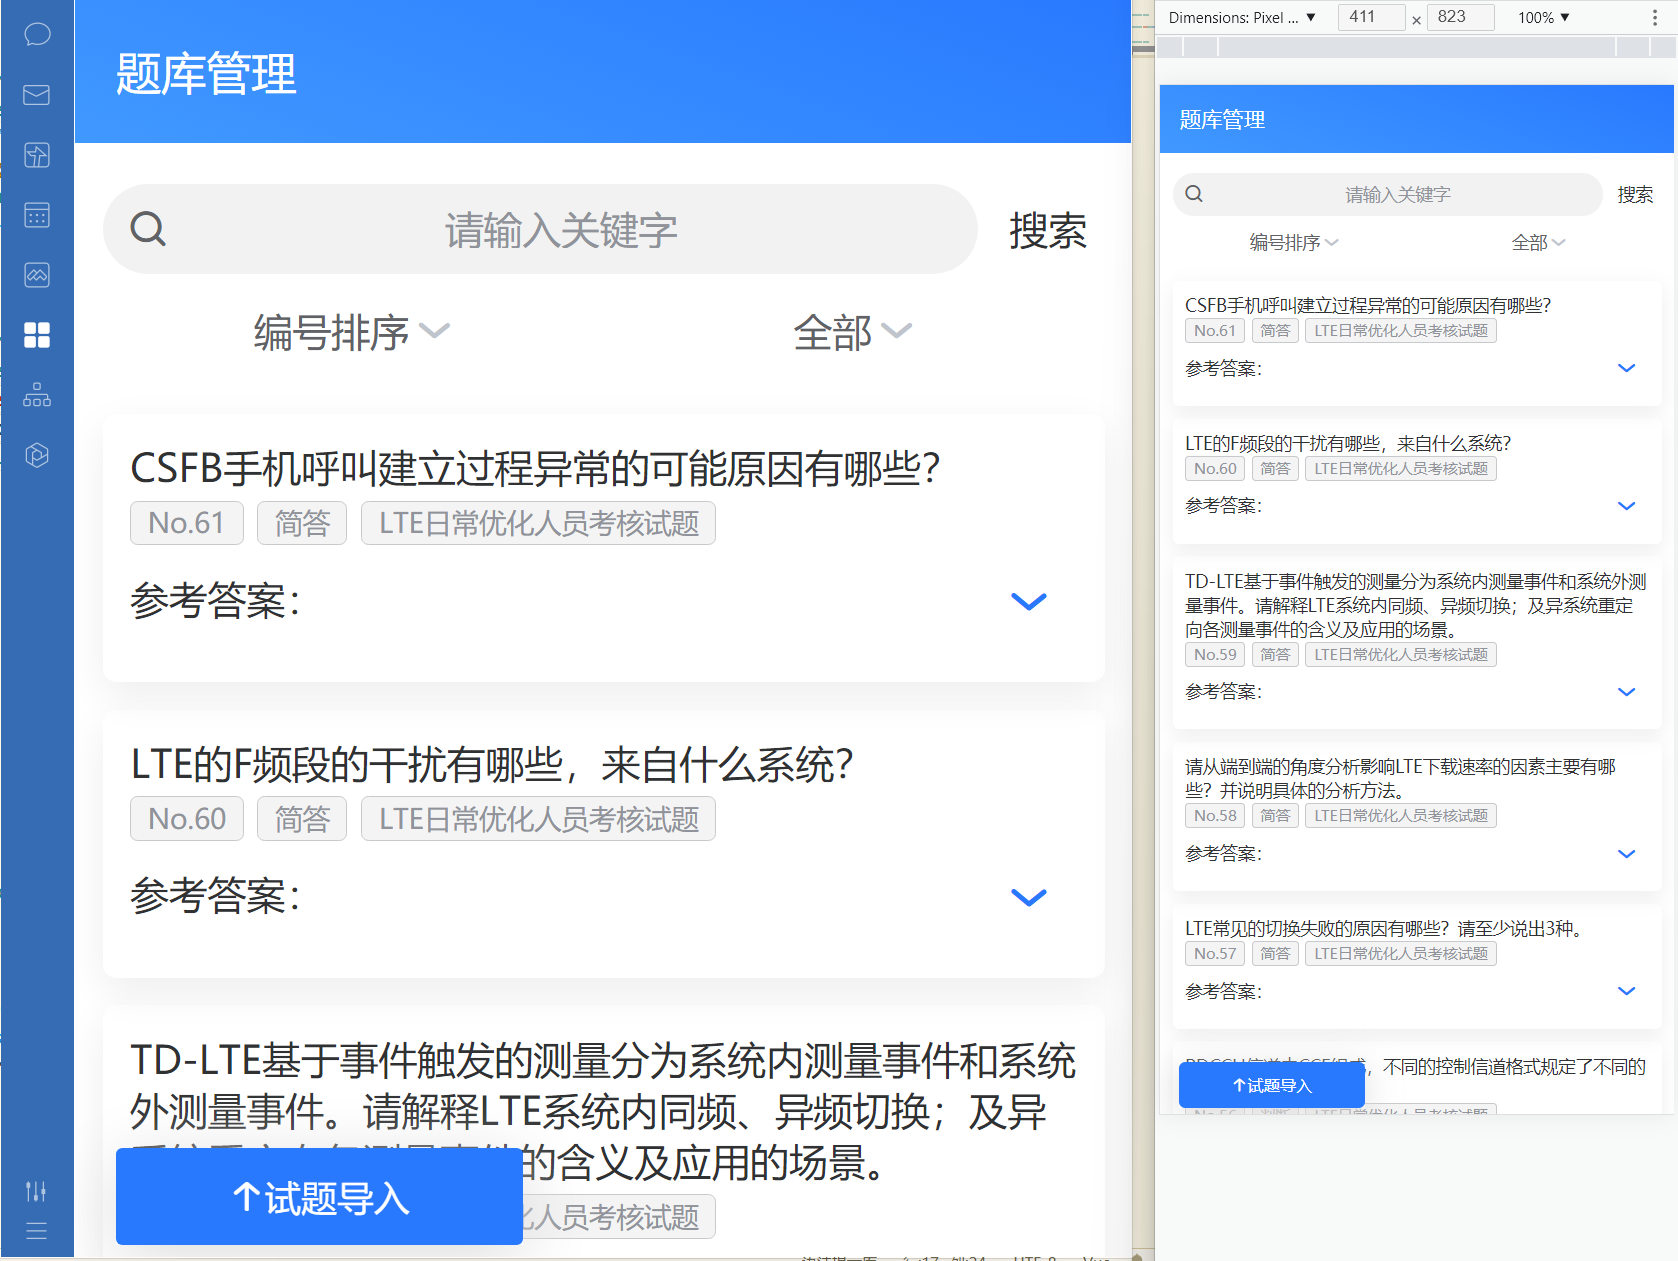
Task: Open the organization hierarchy icon in sidebar
Action: 37,395
